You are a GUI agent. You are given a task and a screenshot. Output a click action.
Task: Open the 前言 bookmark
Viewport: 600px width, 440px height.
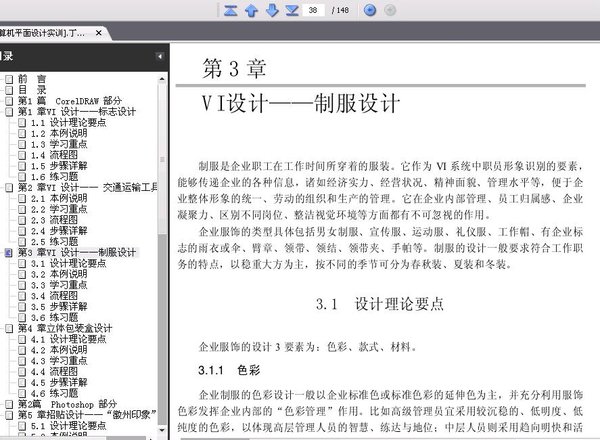[x=32, y=79]
